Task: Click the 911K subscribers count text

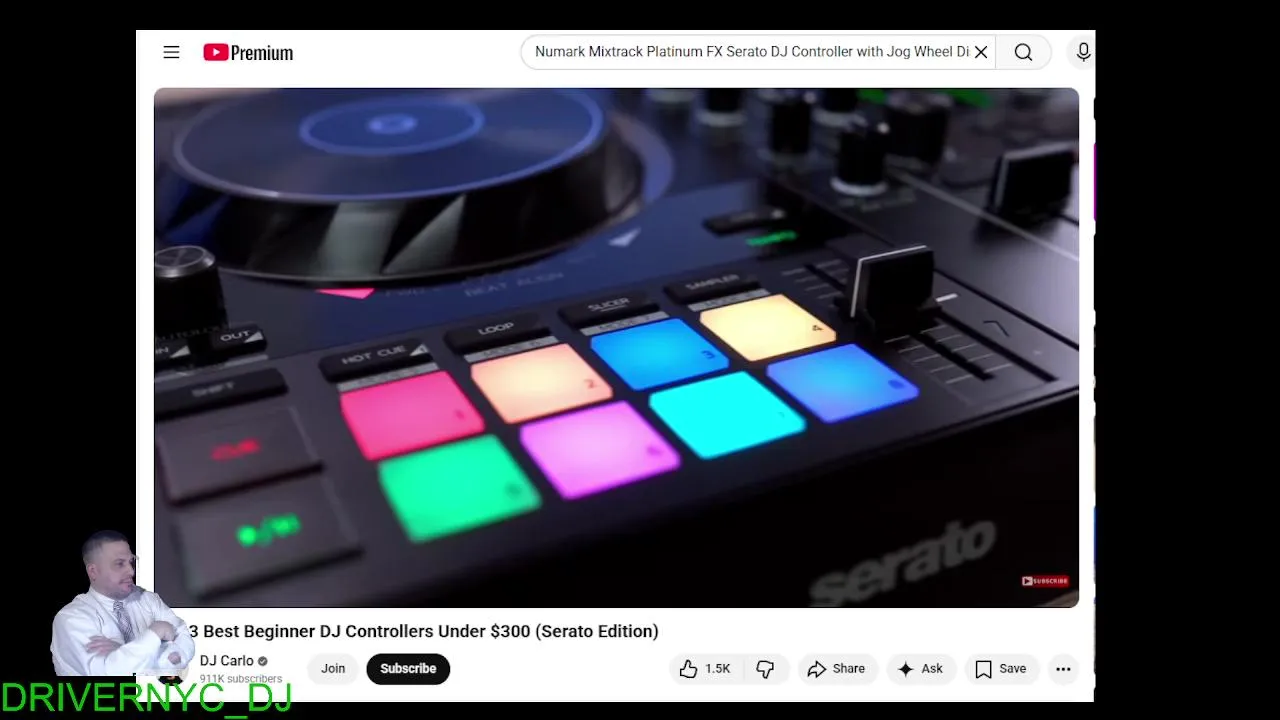Action: click(x=241, y=679)
